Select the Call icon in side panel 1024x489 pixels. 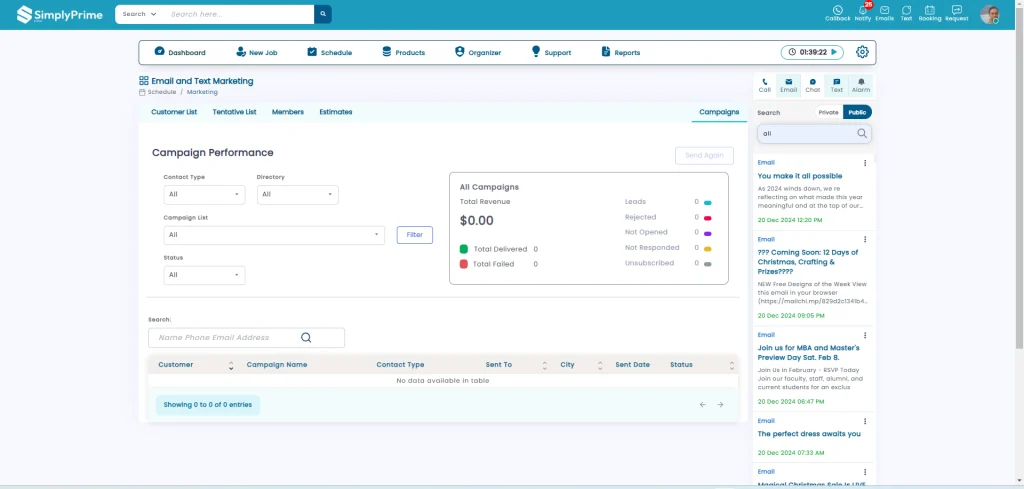pyautogui.click(x=765, y=86)
